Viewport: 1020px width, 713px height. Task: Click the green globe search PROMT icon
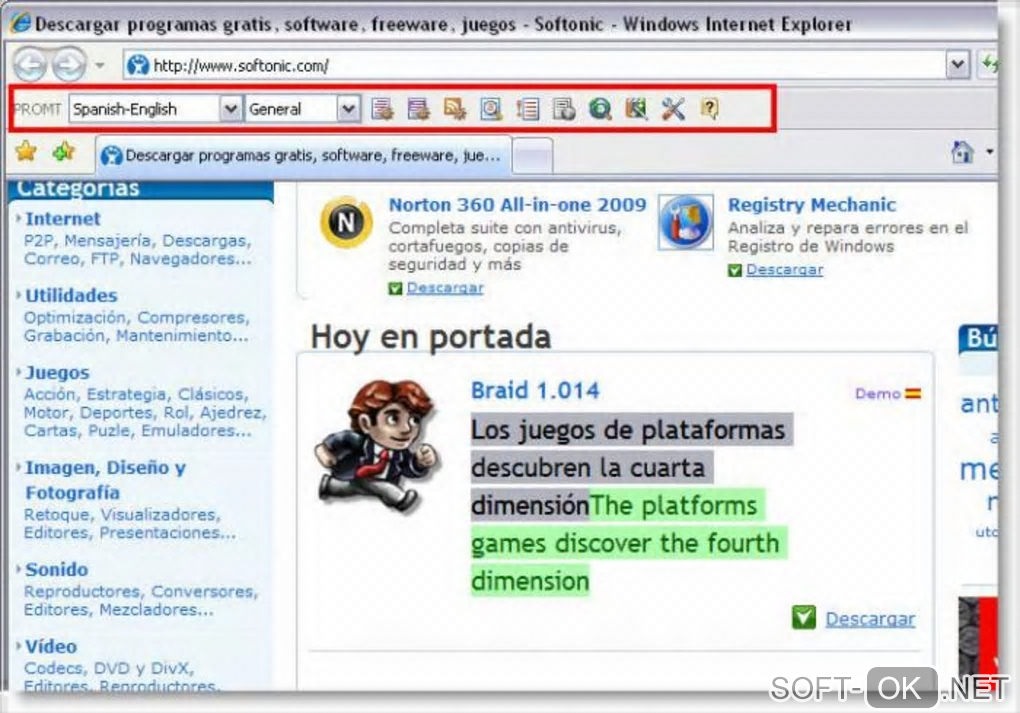tap(600, 109)
